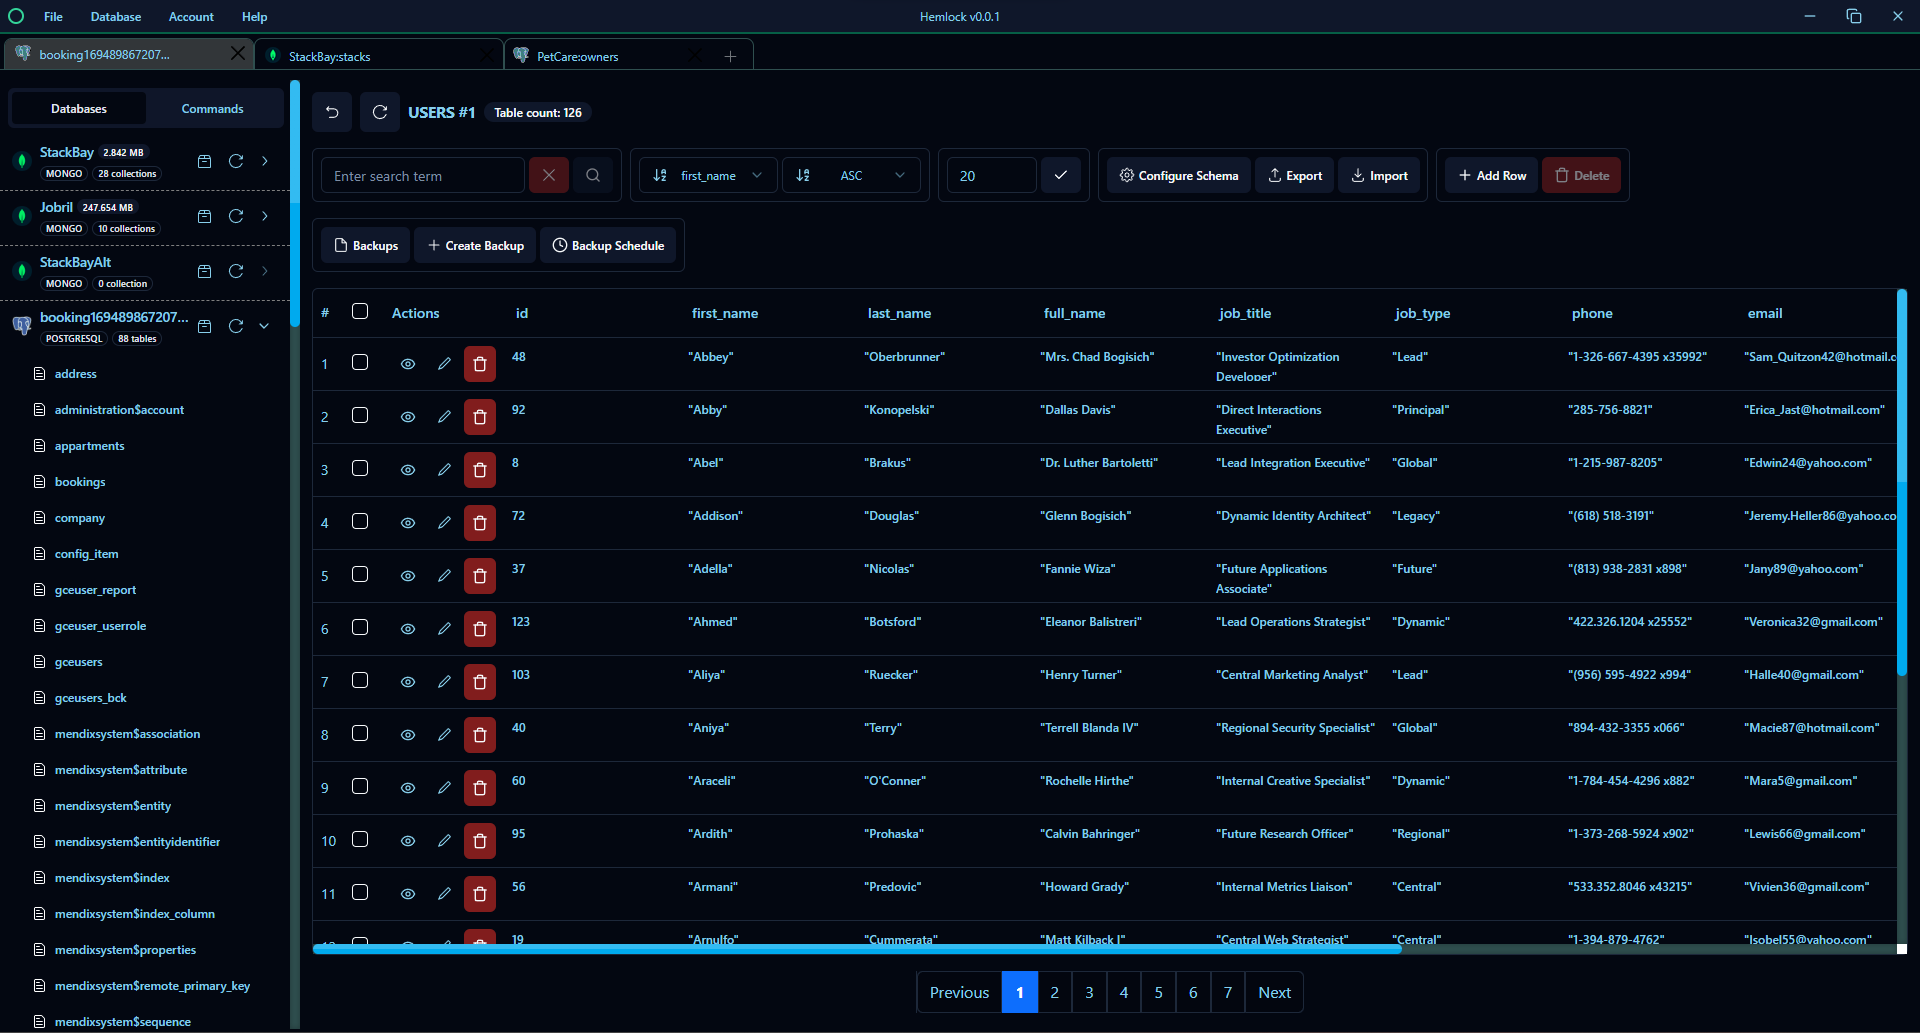Click the Create Backup button
This screenshot has height=1033, width=1920.
[x=476, y=245]
